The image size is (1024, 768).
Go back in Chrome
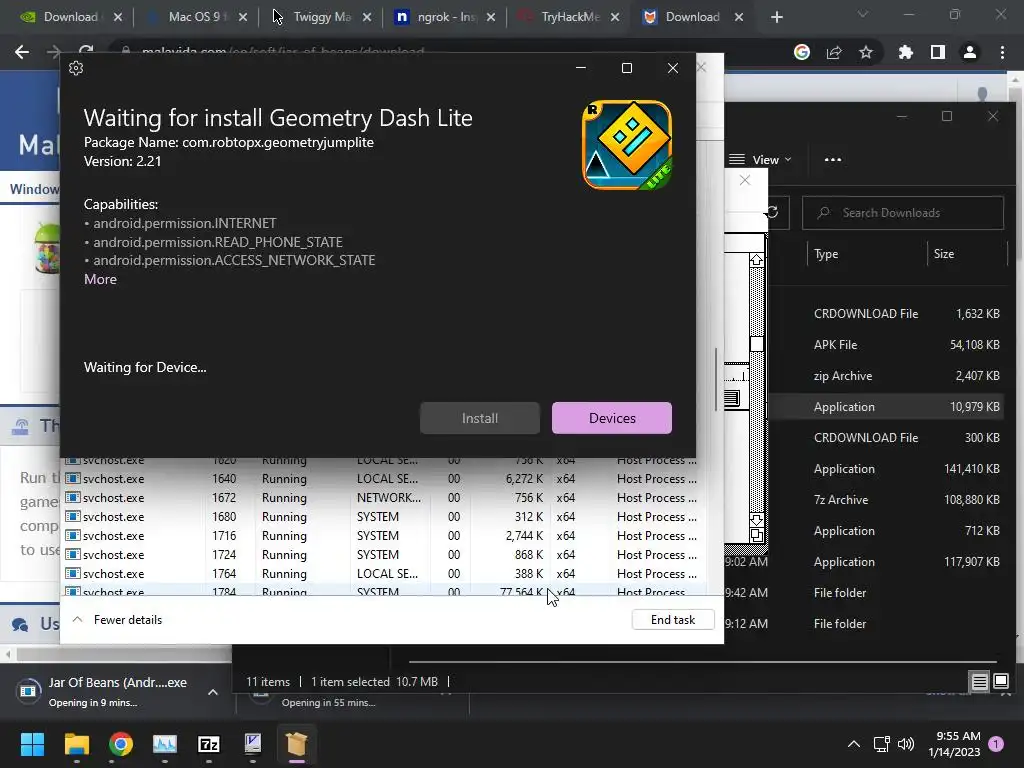coord(22,52)
